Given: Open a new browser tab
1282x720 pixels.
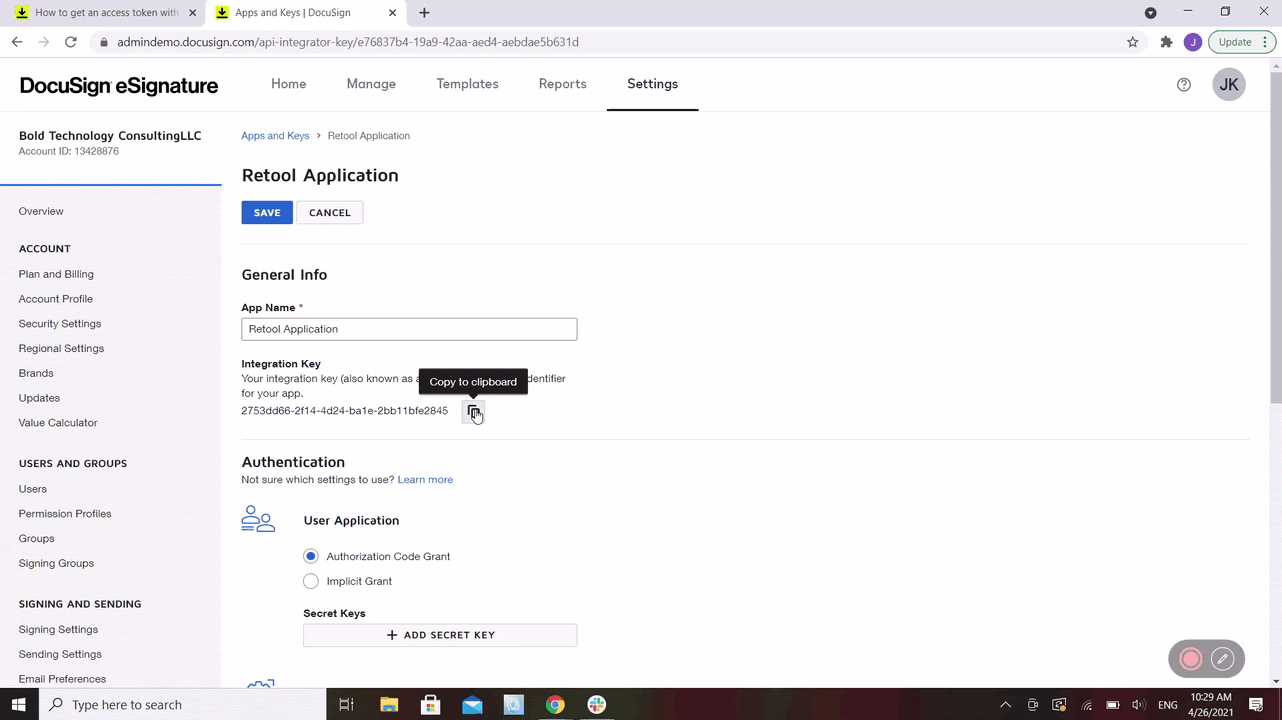Looking at the screenshot, I should (424, 13).
